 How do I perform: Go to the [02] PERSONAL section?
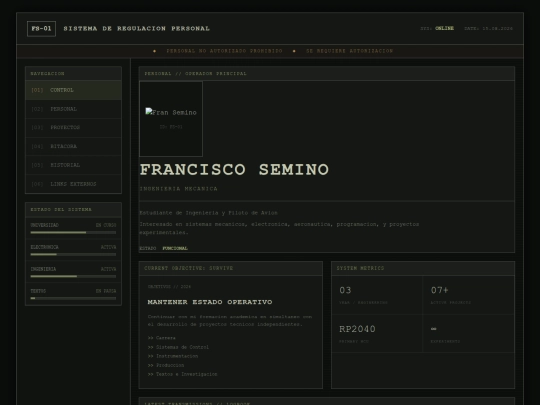click(x=73, y=109)
